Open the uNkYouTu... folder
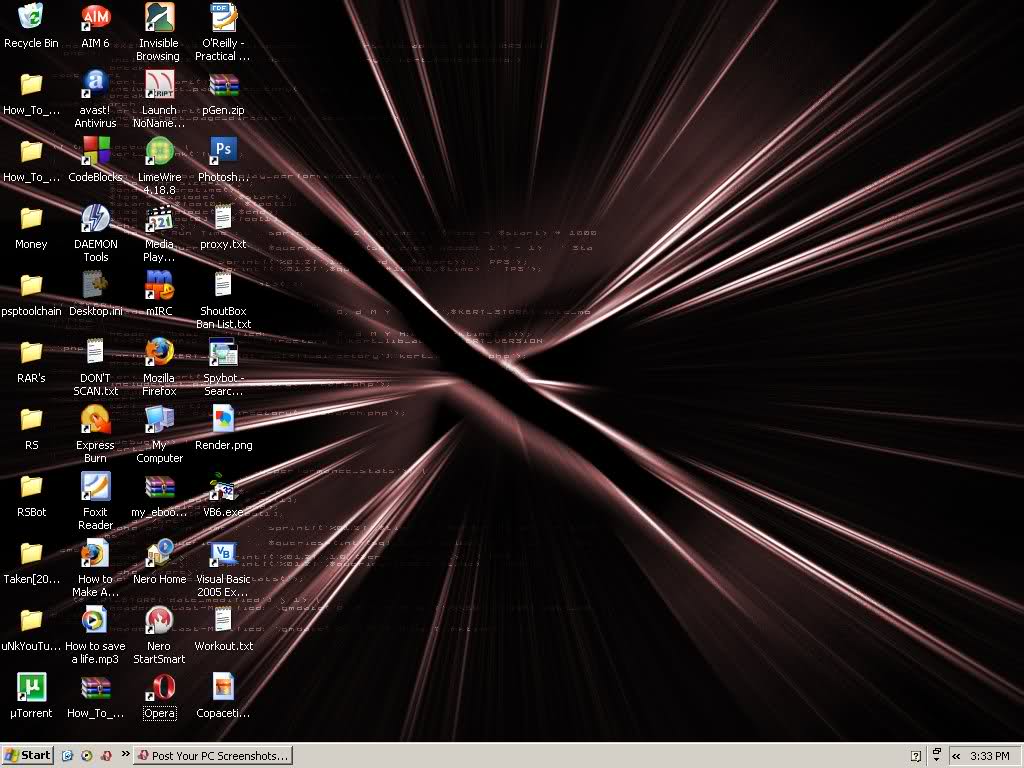1024x768 pixels. tap(31, 620)
